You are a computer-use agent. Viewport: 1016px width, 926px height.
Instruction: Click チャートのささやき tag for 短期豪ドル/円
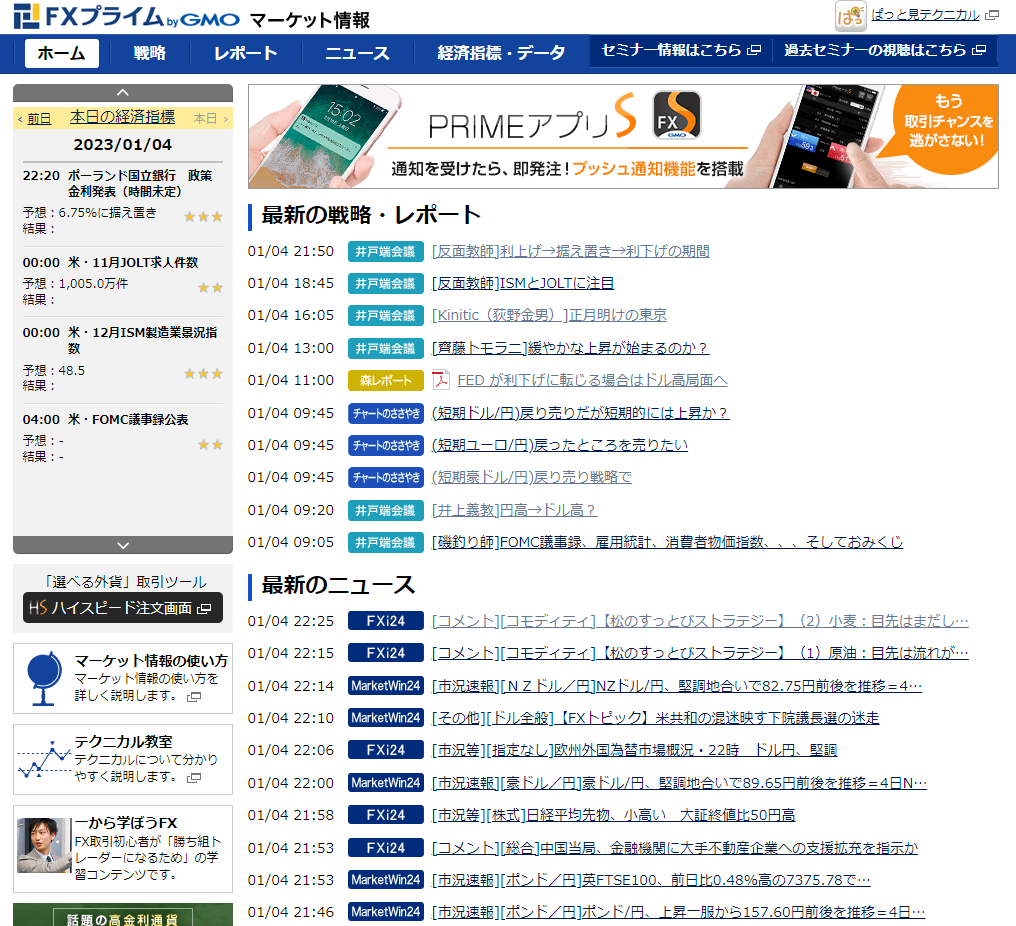386,478
